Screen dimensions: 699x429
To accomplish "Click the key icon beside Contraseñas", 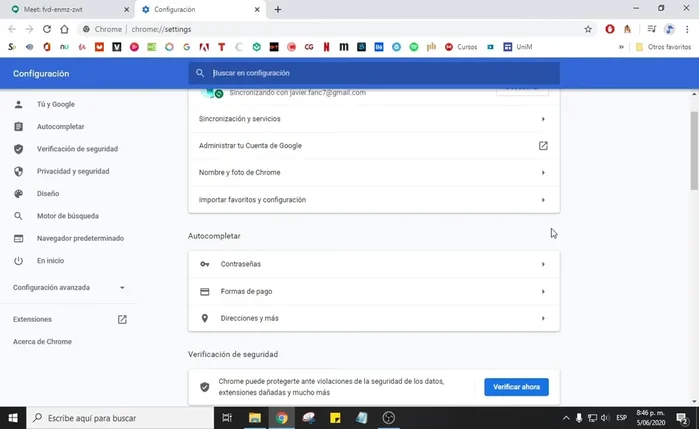I will click(x=205, y=264).
